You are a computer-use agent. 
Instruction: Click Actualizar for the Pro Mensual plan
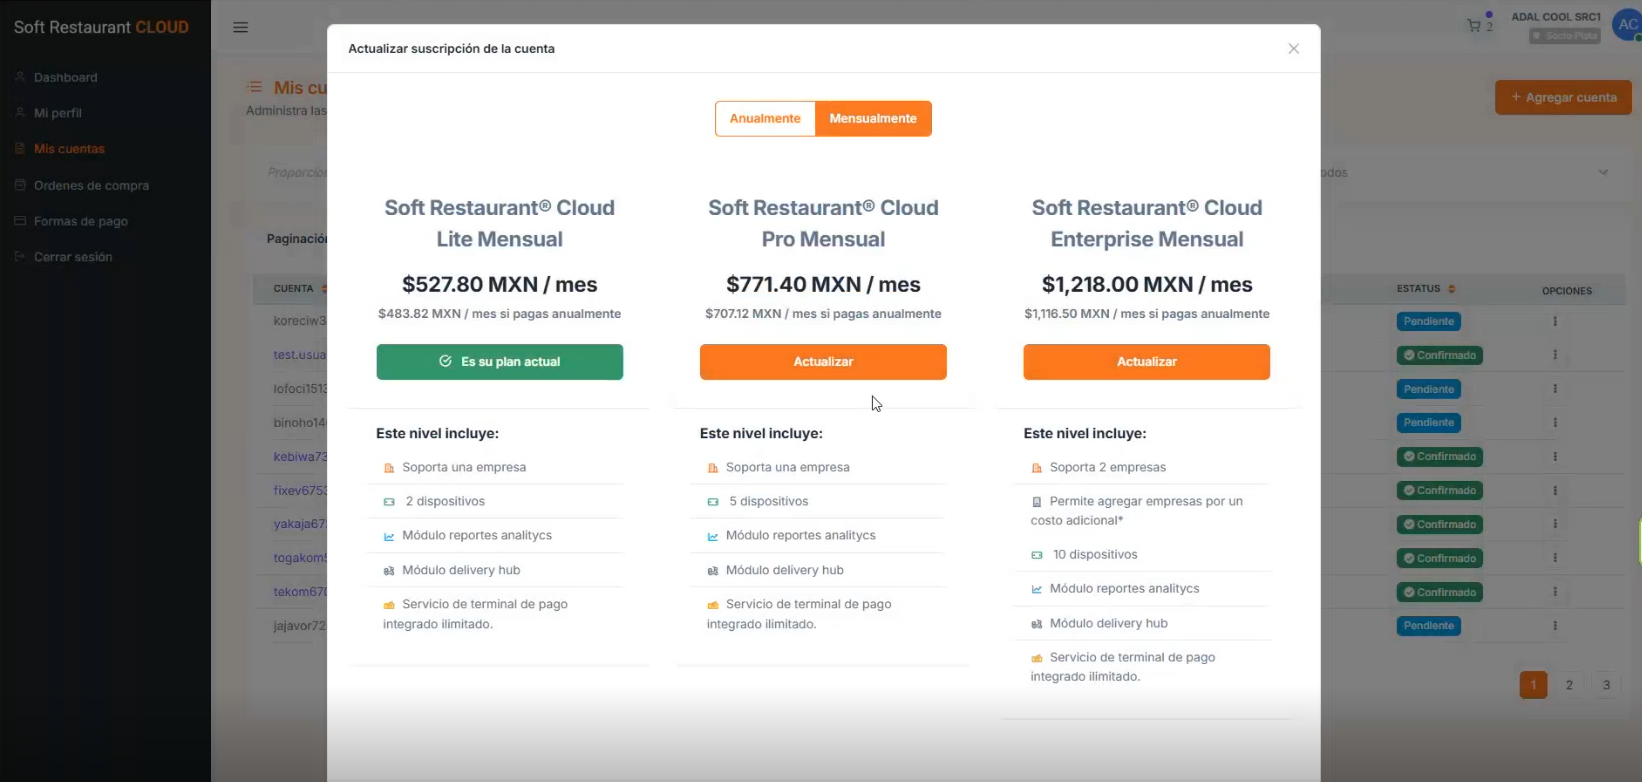[823, 362]
